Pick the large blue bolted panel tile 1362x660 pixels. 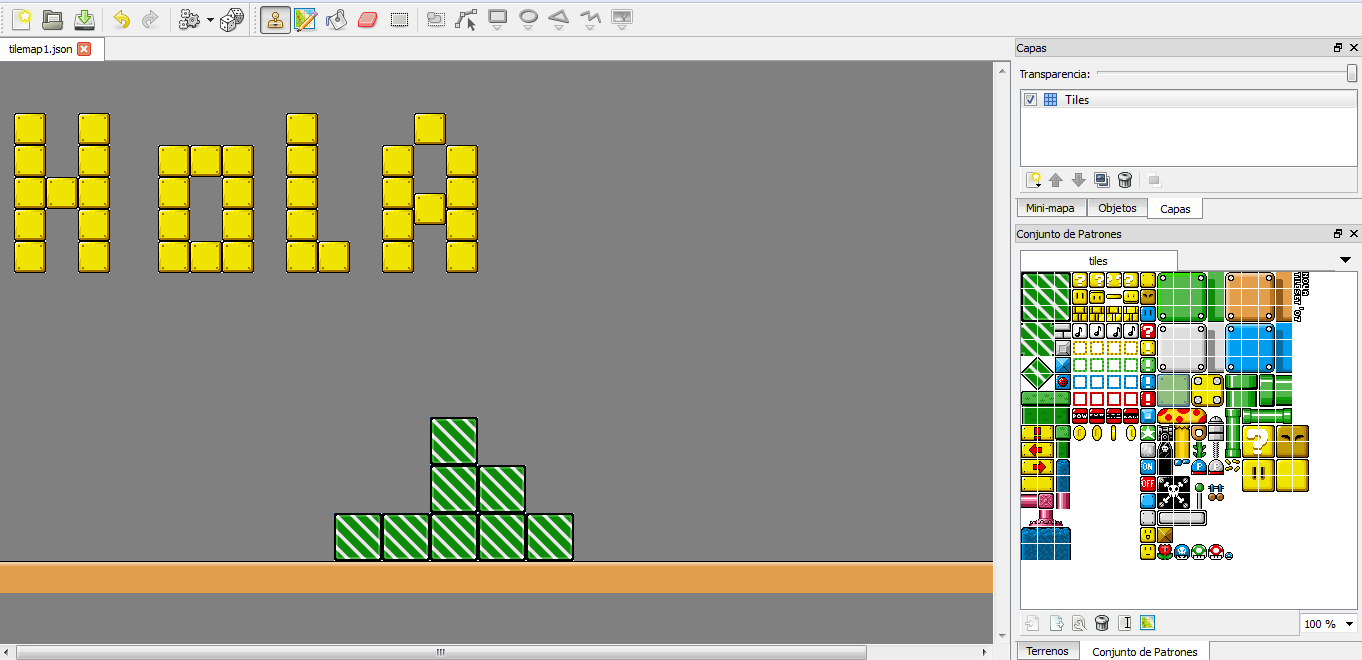[x=1250, y=348]
